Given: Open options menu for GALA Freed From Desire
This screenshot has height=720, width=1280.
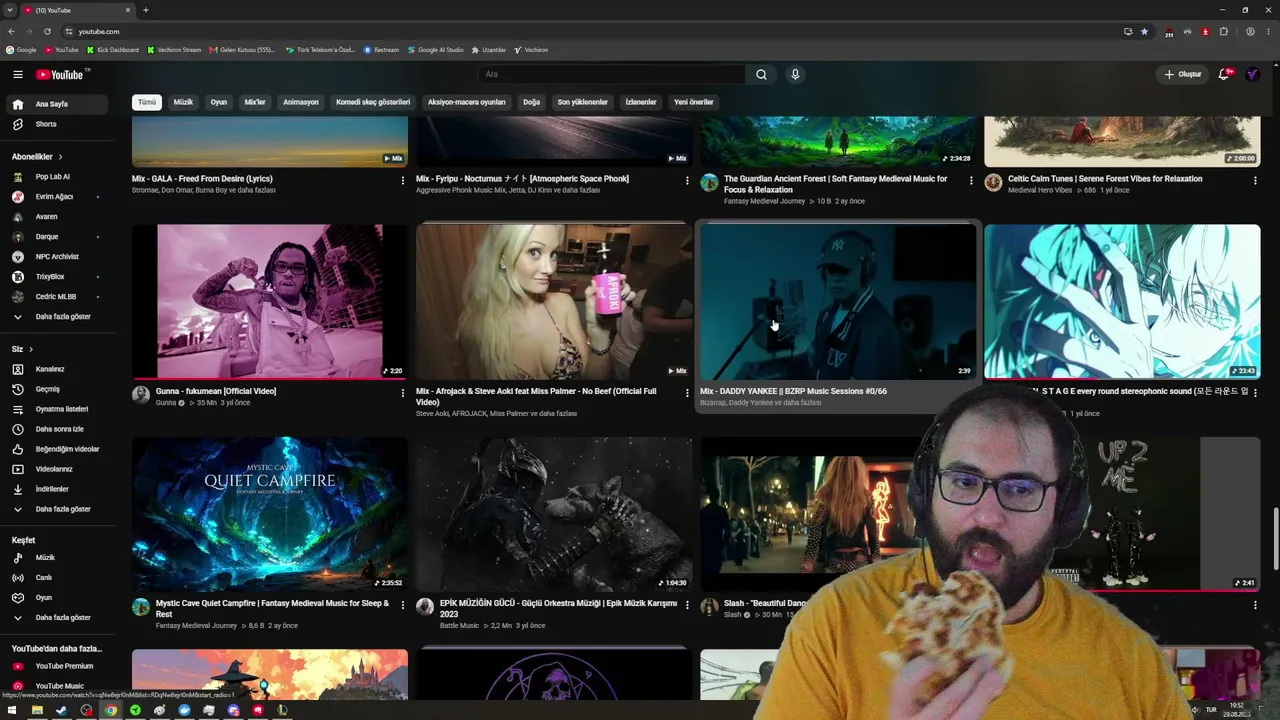Looking at the screenshot, I should (x=403, y=181).
